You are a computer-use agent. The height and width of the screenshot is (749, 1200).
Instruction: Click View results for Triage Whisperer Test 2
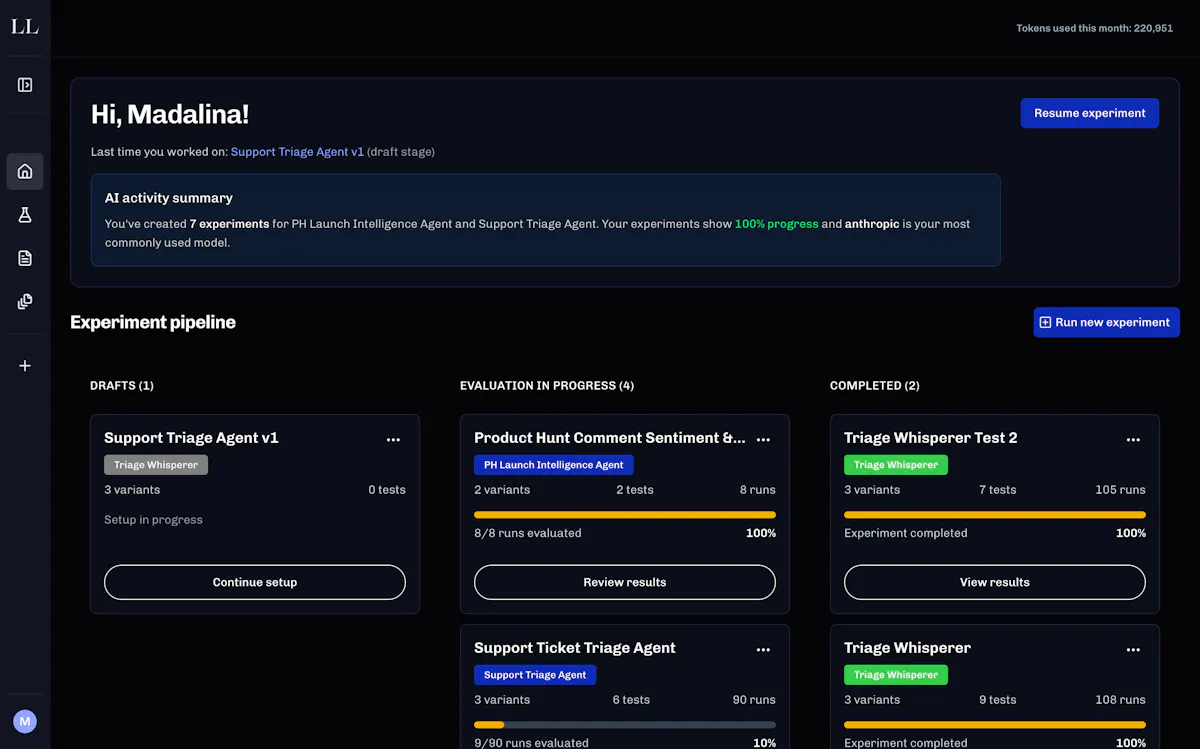(x=995, y=582)
